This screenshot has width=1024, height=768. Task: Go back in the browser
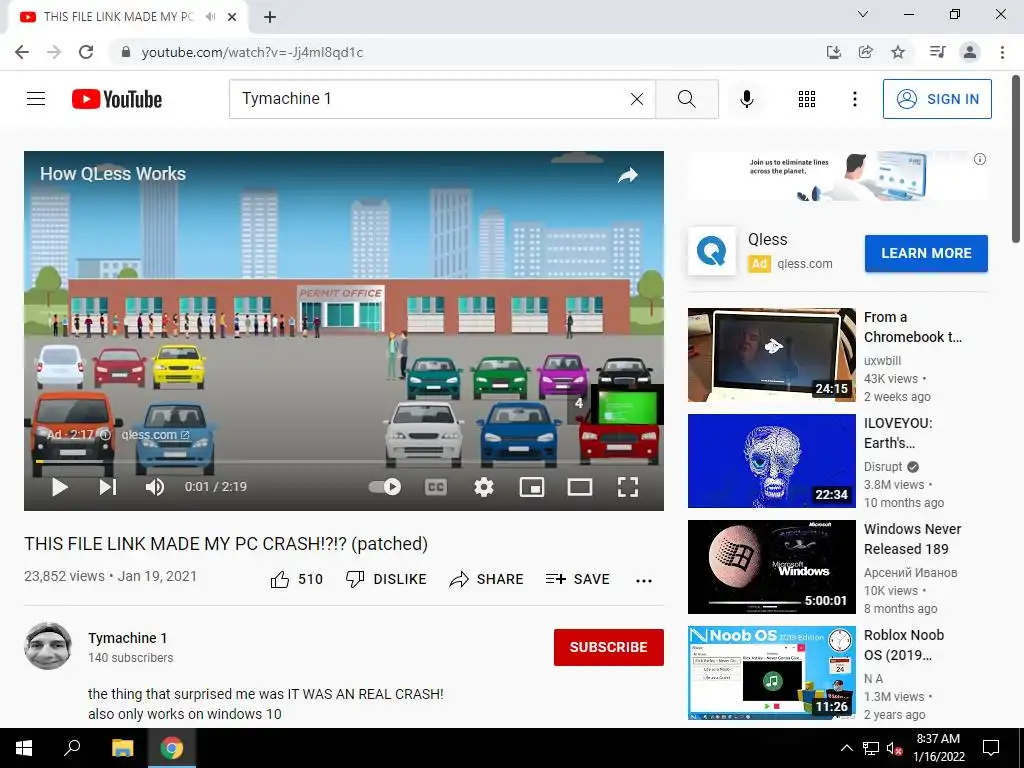[22, 52]
